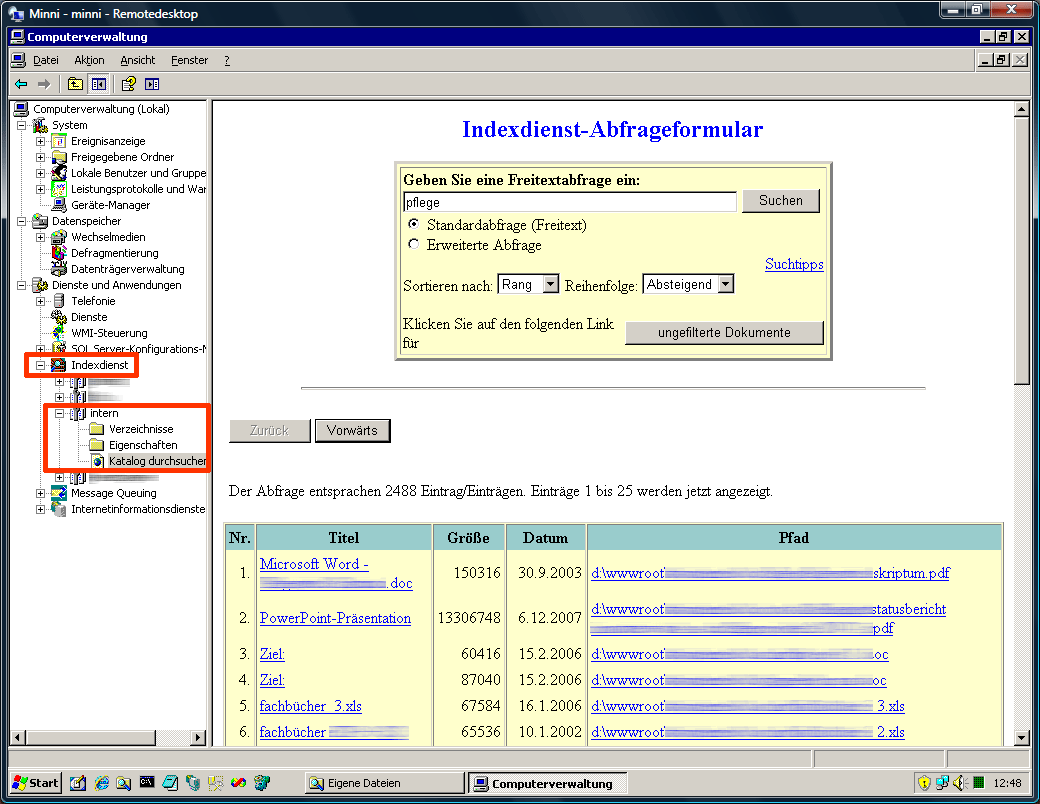Click the Up one level toolbar icon
Image resolution: width=1040 pixels, height=804 pixels.
(x=76, y=84)
